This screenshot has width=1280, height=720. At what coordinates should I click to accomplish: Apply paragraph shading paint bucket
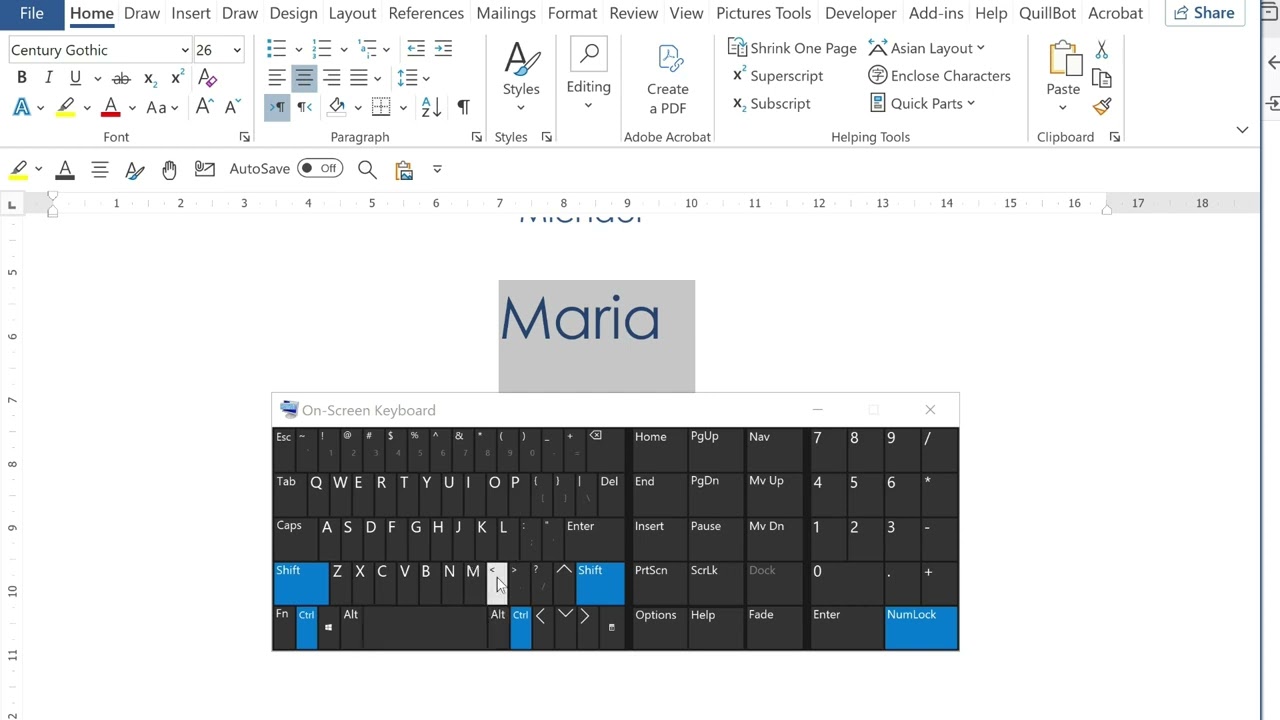click(337, 107)
